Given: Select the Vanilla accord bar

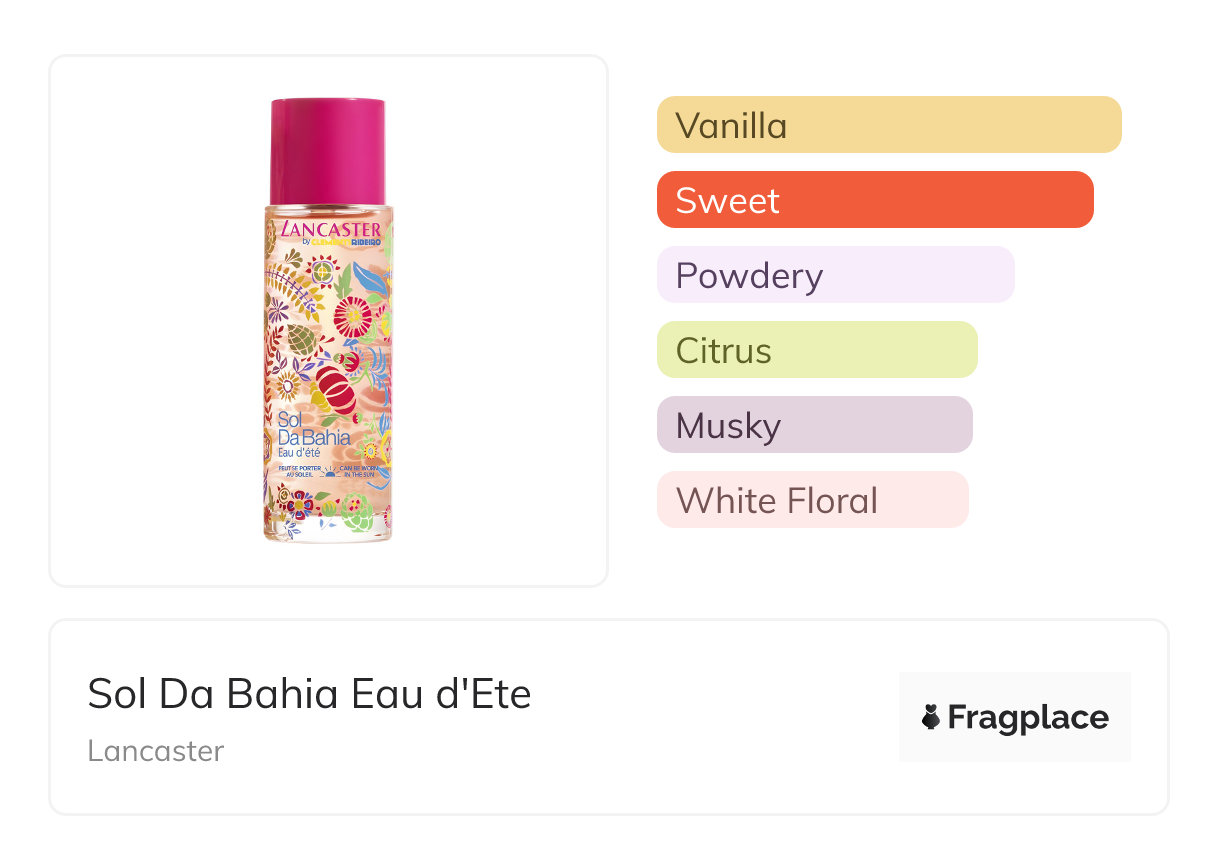Looking at the screenshot, I should pyautogui.click(x=888, y=125).
